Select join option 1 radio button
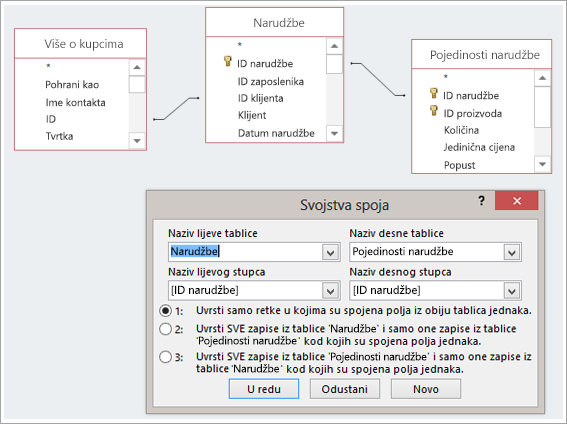Viewport: 567px width, 424px height. 166,310
